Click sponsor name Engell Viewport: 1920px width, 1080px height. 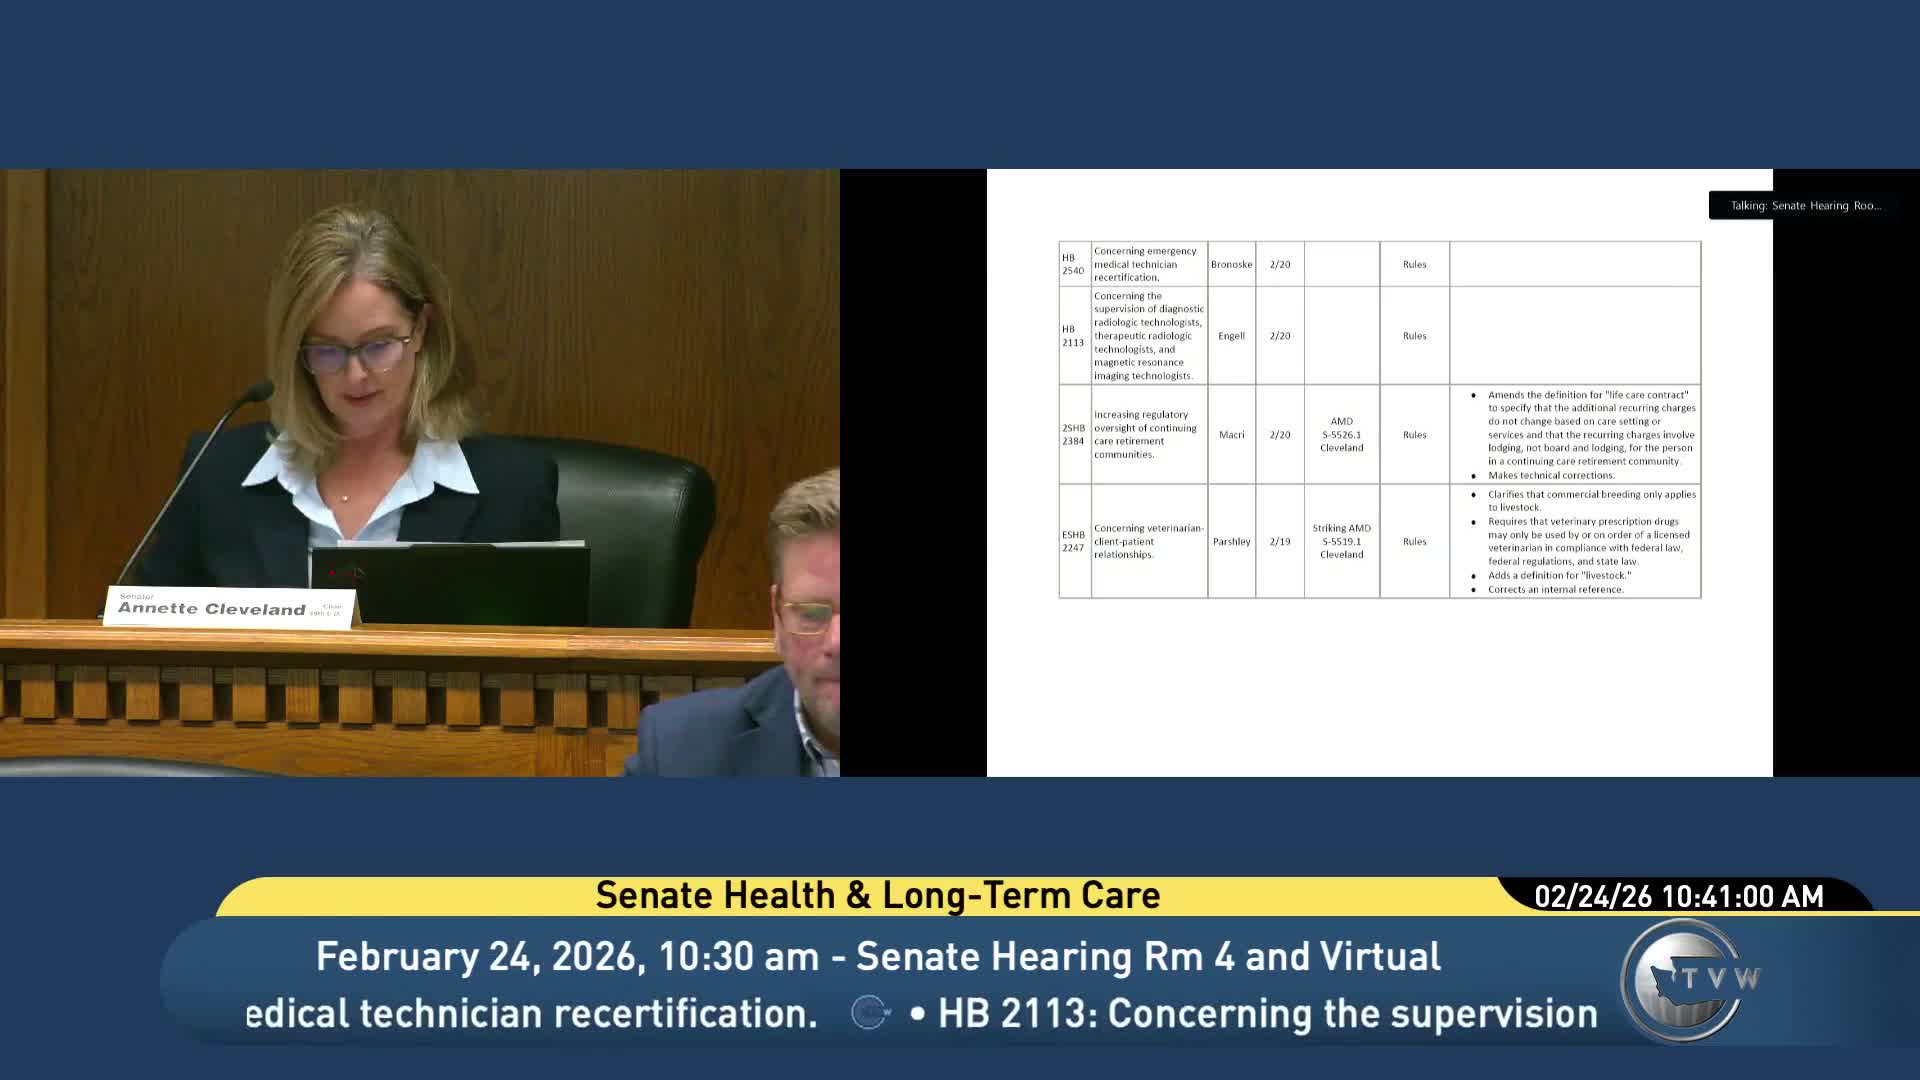1231,336
